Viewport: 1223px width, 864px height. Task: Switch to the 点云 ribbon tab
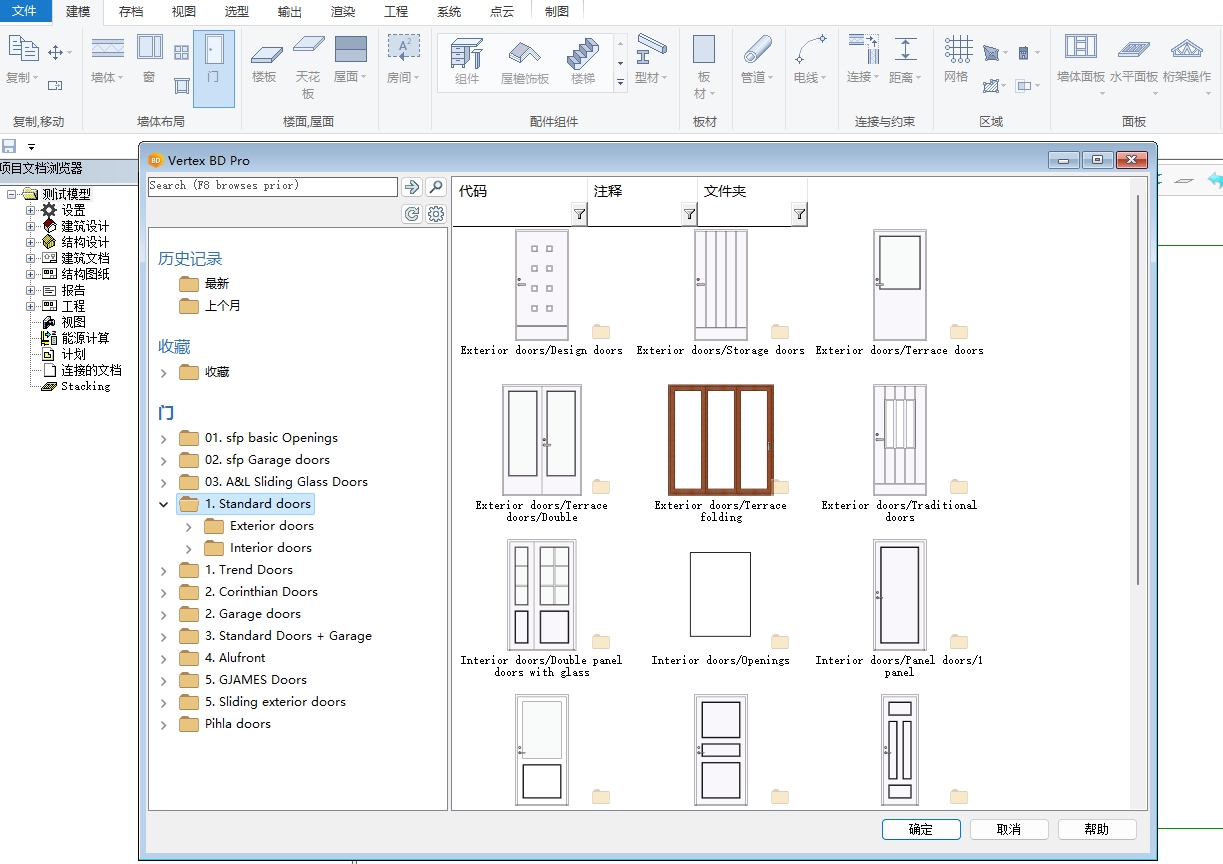coord(502,12)
